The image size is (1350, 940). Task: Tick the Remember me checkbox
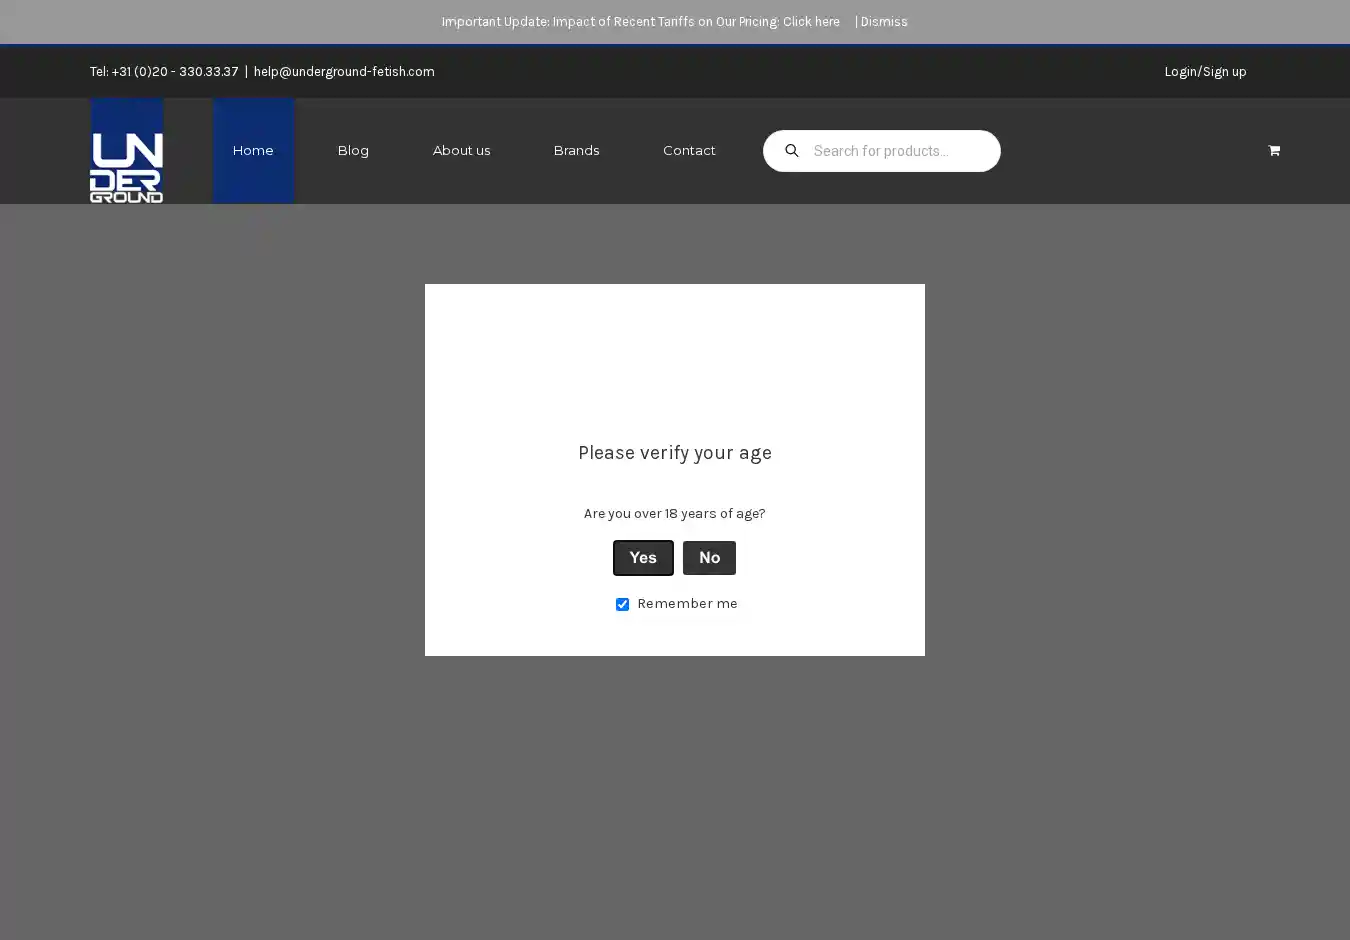pos(622,604)
